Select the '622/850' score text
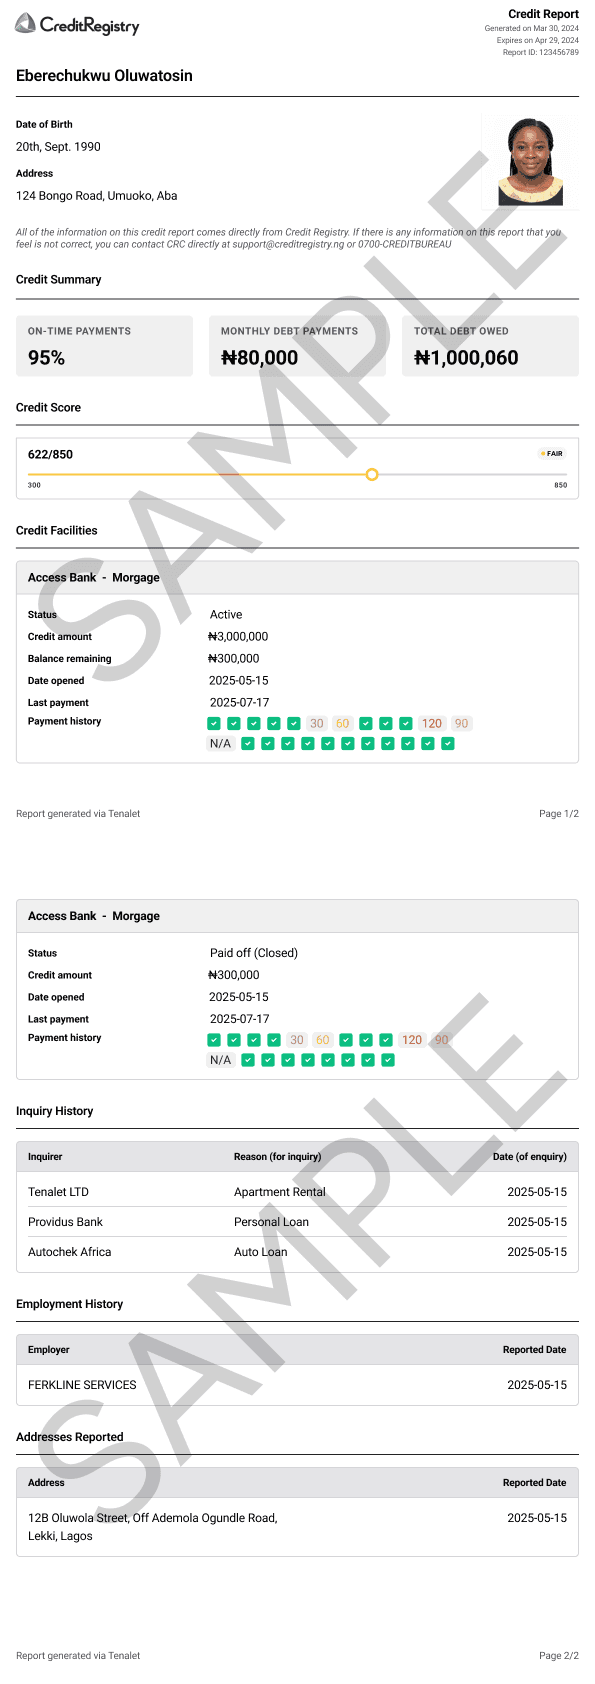 coord(50,454)
